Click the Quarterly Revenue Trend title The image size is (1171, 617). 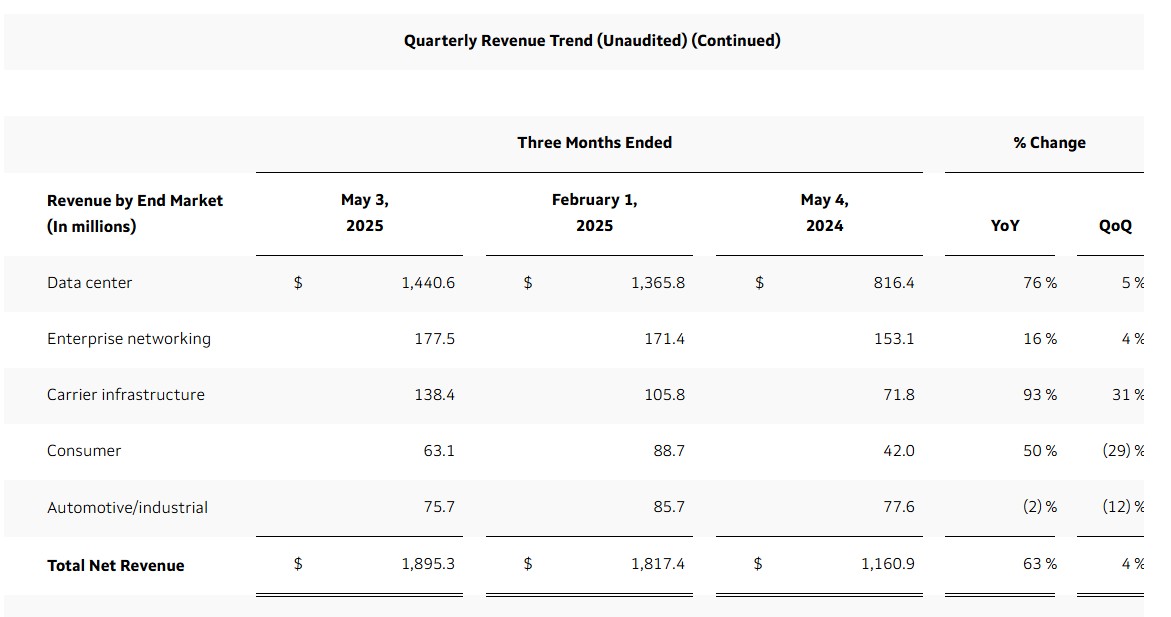pyautogui.click(x=592, y=41)
